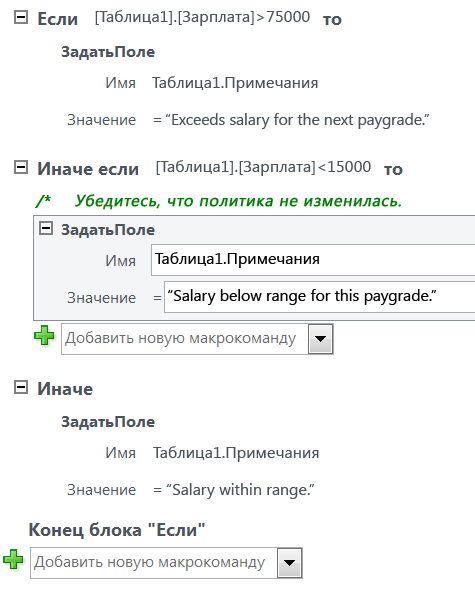This screenshot has height=590, width=475.
Task: Select the Конец блока "Если" line
Action: (117, 530)
